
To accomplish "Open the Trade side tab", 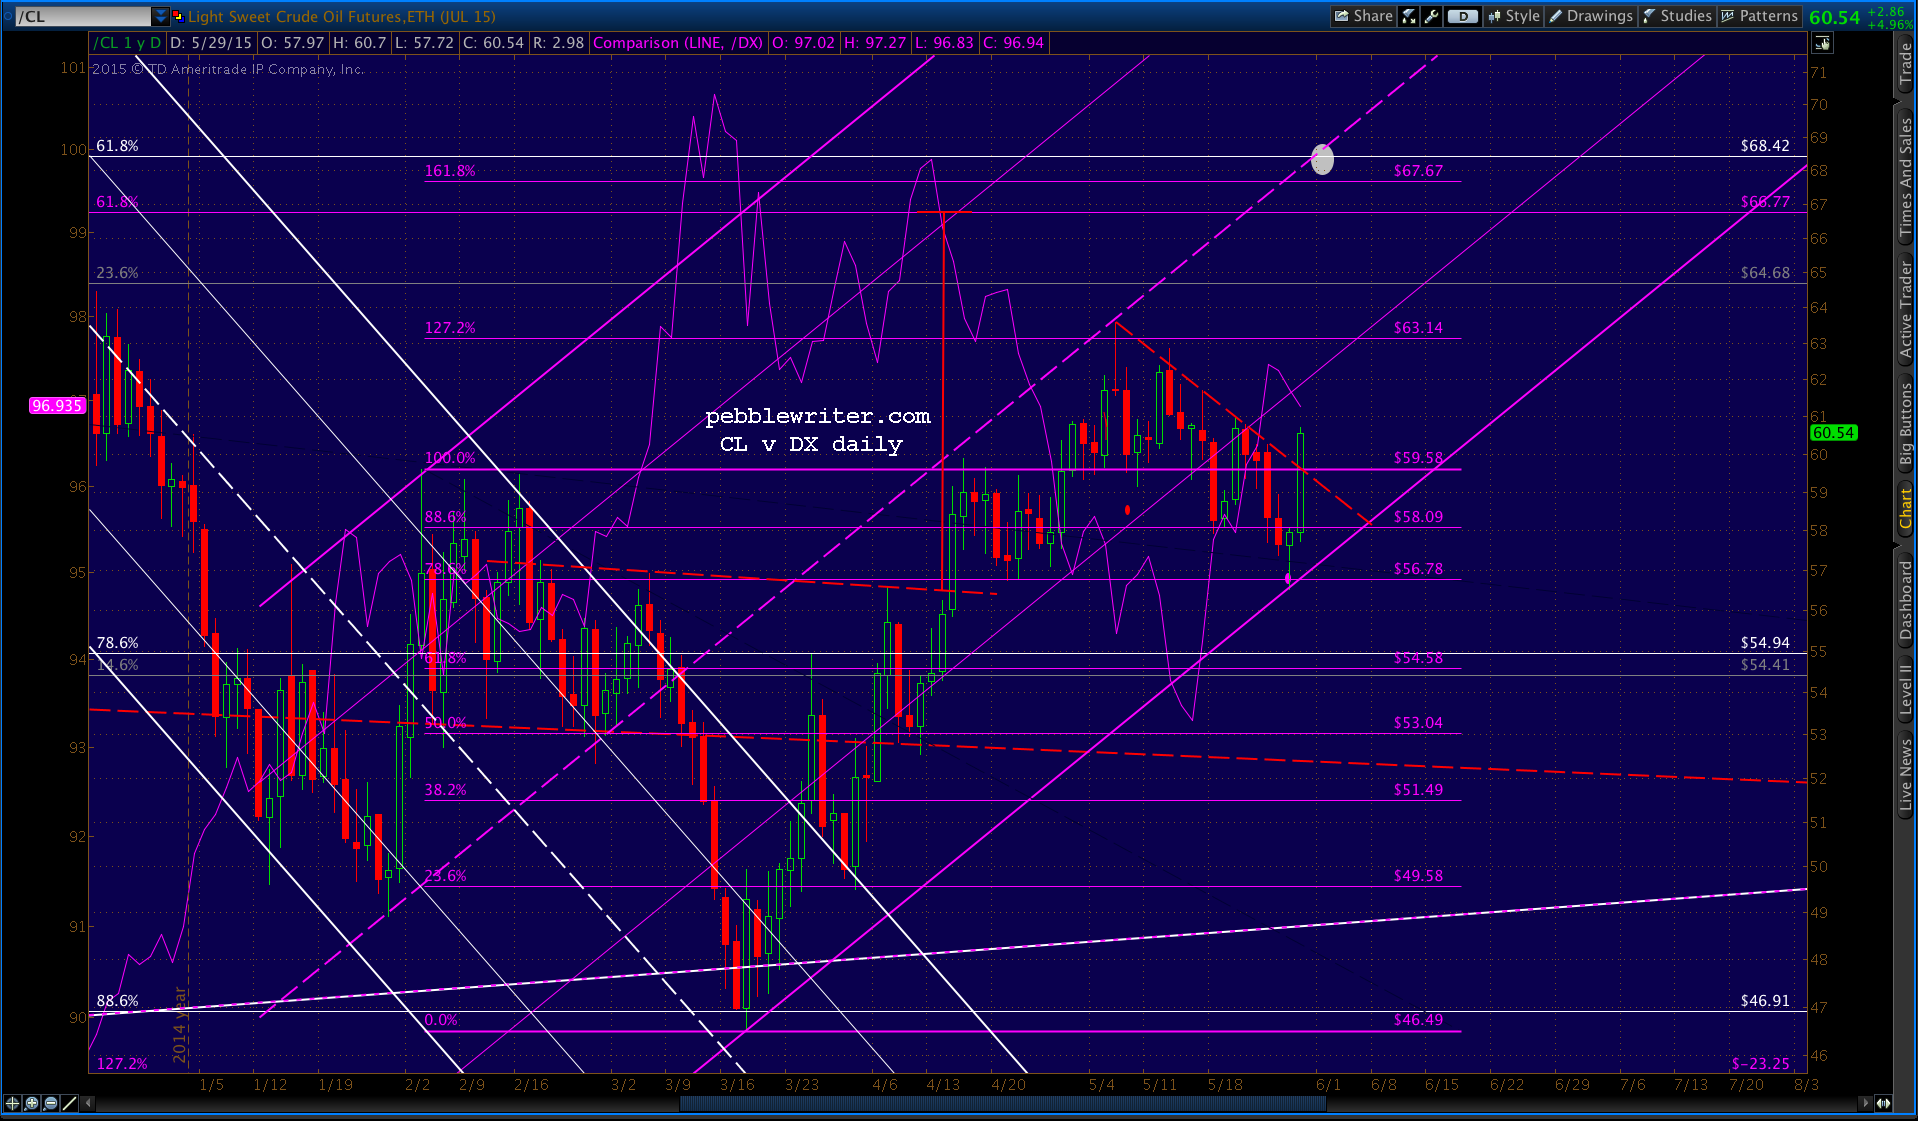I will pos(1906,64).
